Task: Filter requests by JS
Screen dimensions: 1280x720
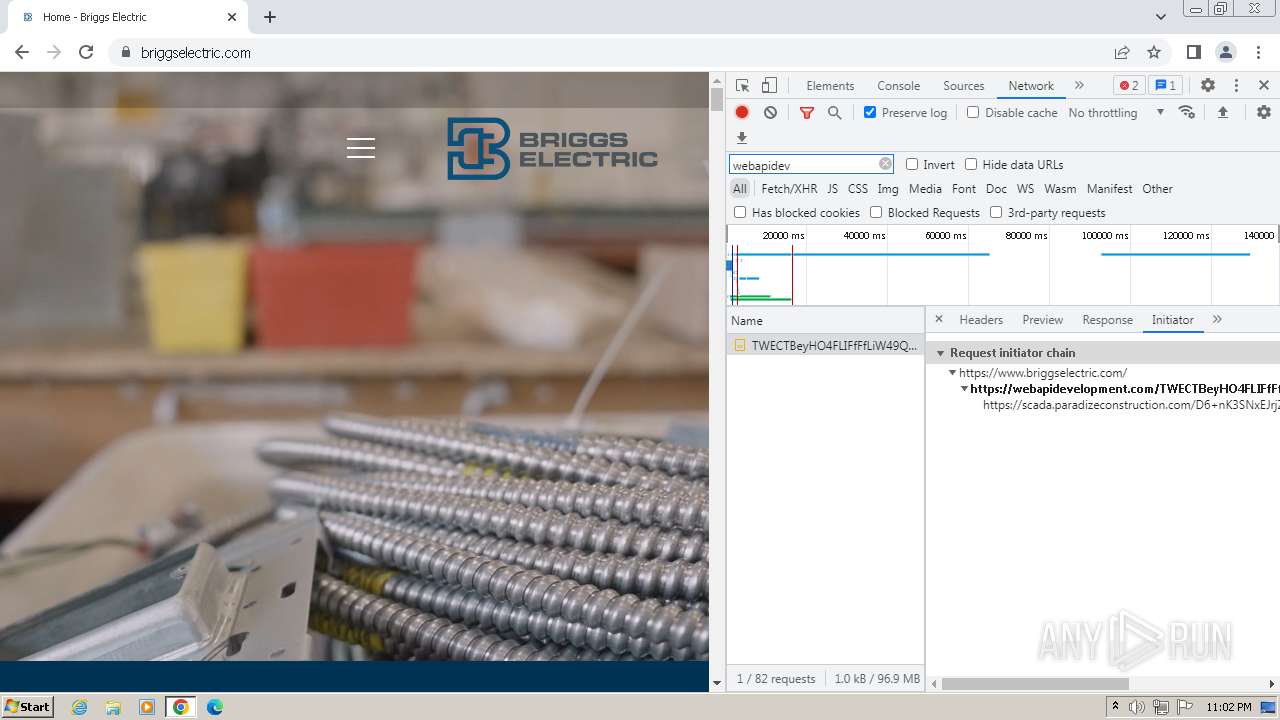Action: pos(832,188)
